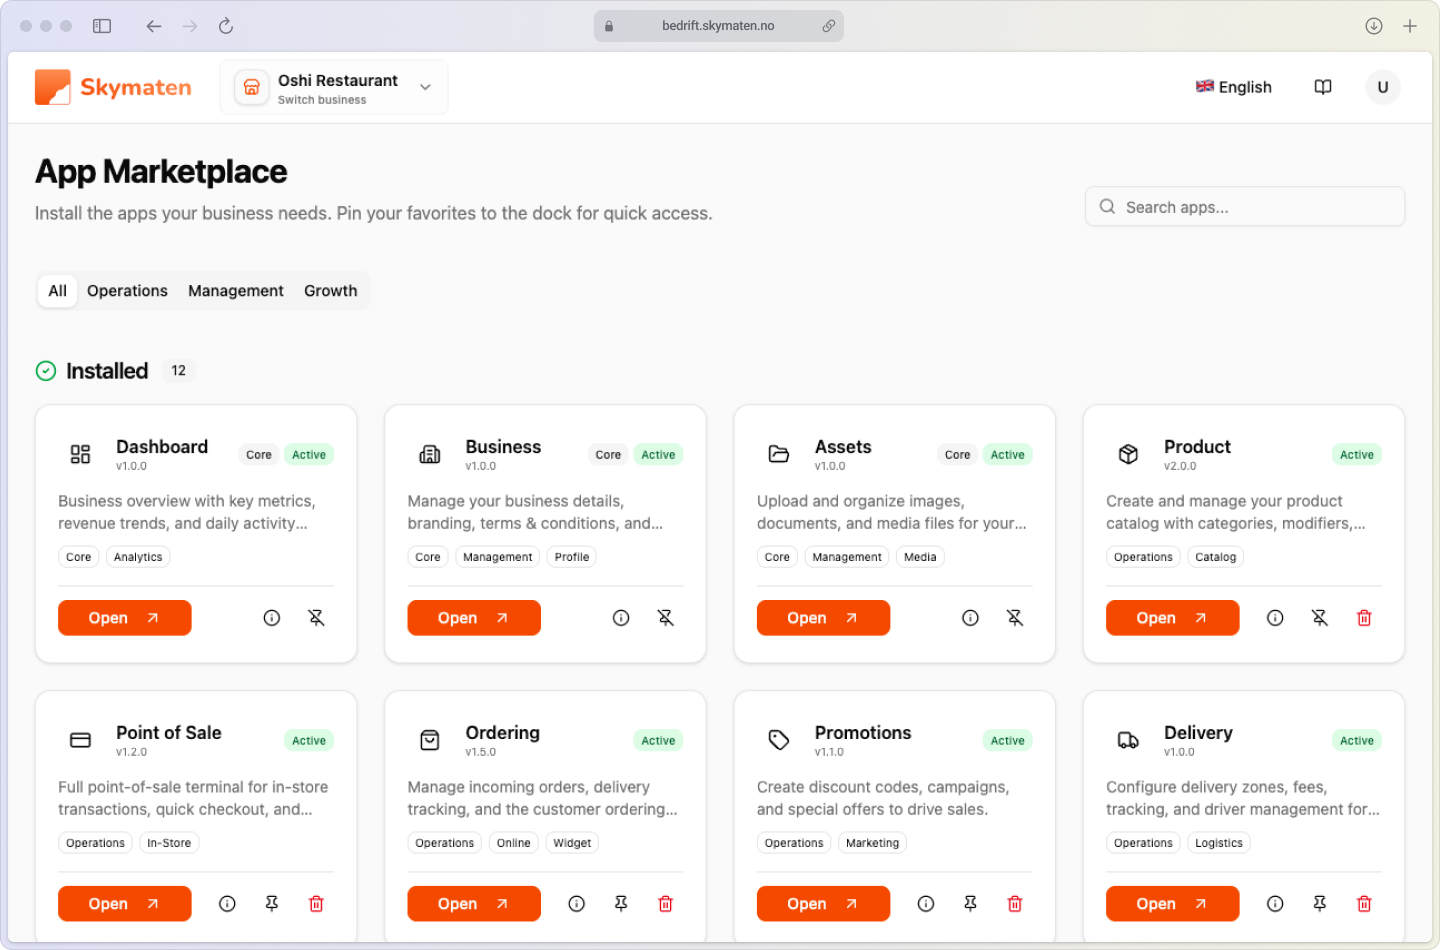Click the Promotions info icon
The width and height of the screenshot is (1440, 950).
click(926, 904)
